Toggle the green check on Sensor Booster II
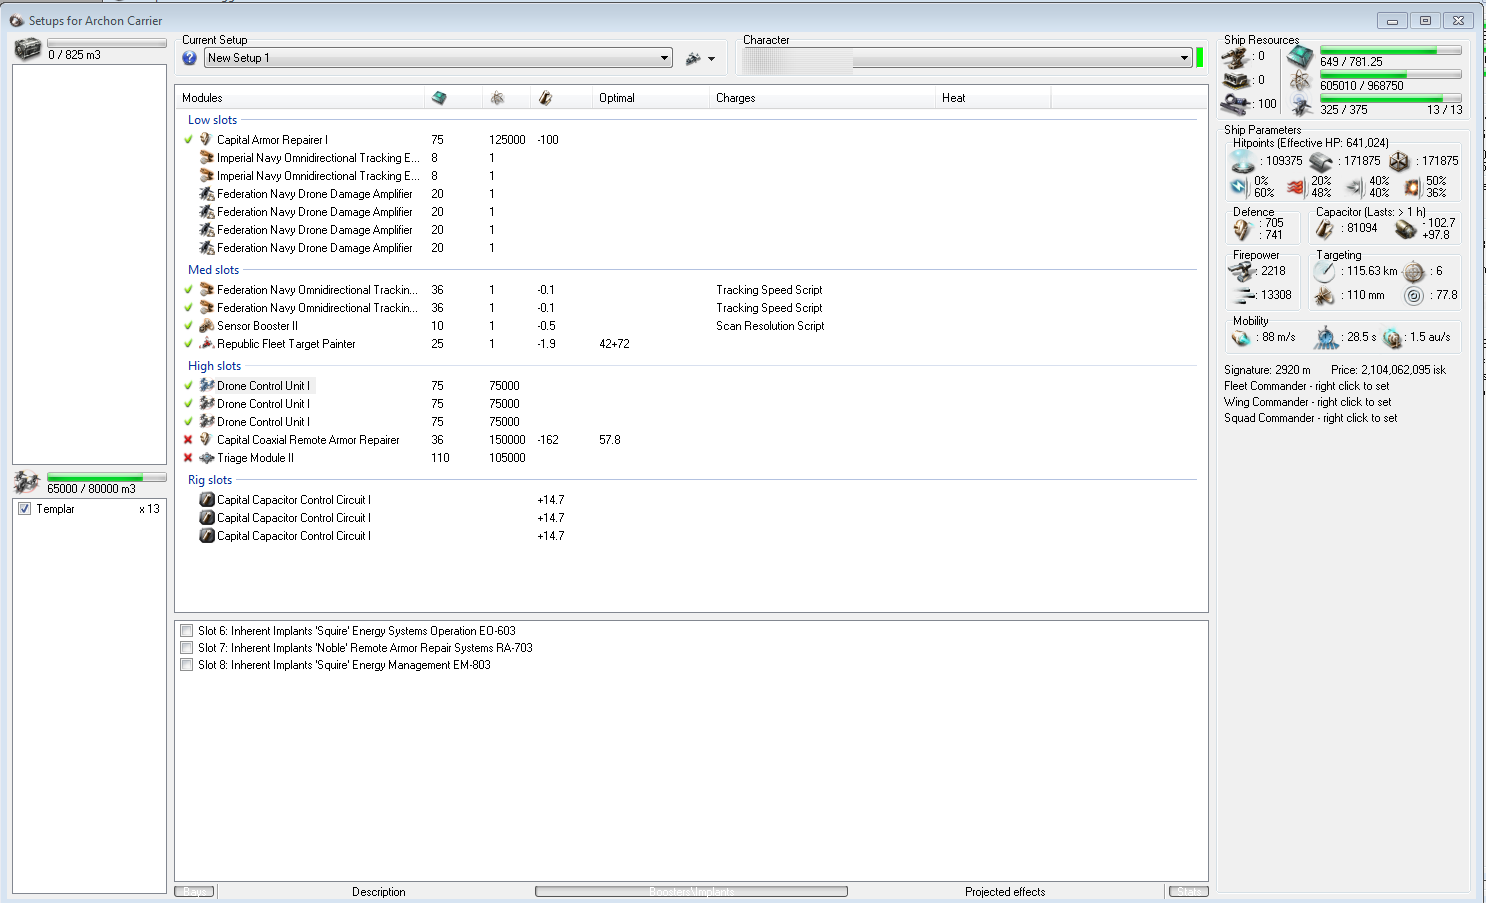 point(188,326)
